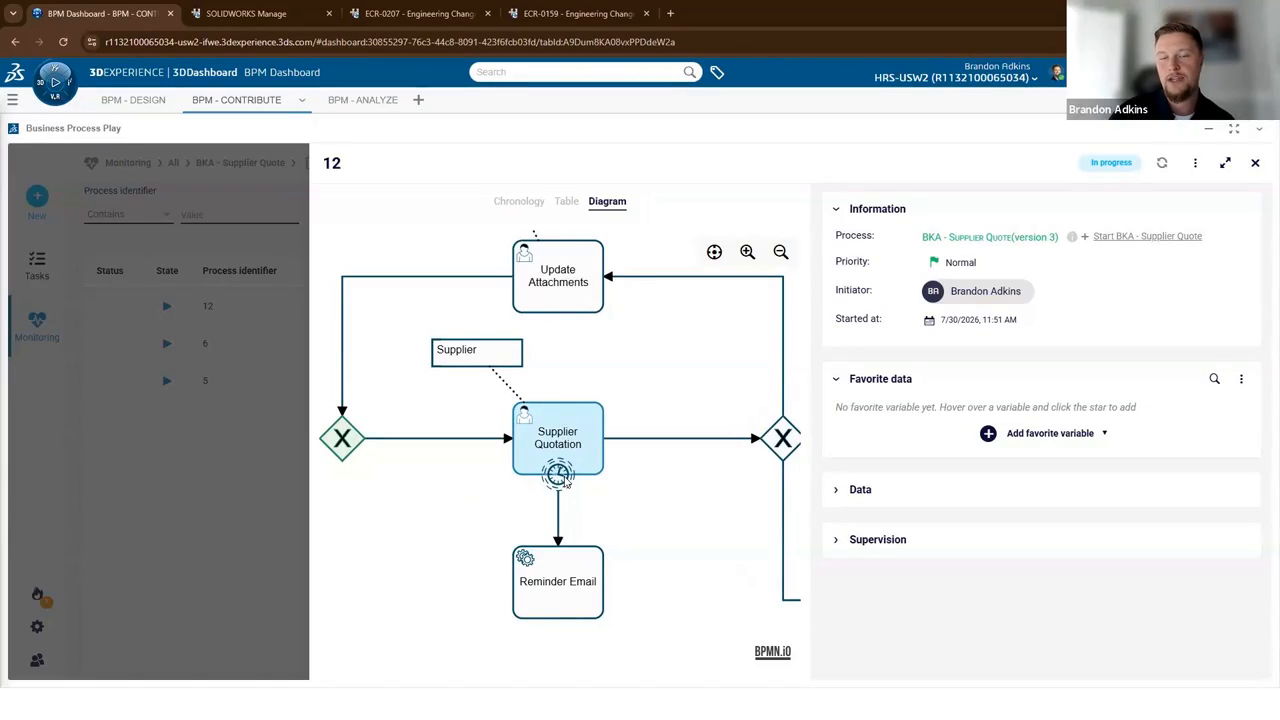Click Monitoring in the breadcrumb
Viewport: 1280px width, 720px height.
(x=128, y=163)
